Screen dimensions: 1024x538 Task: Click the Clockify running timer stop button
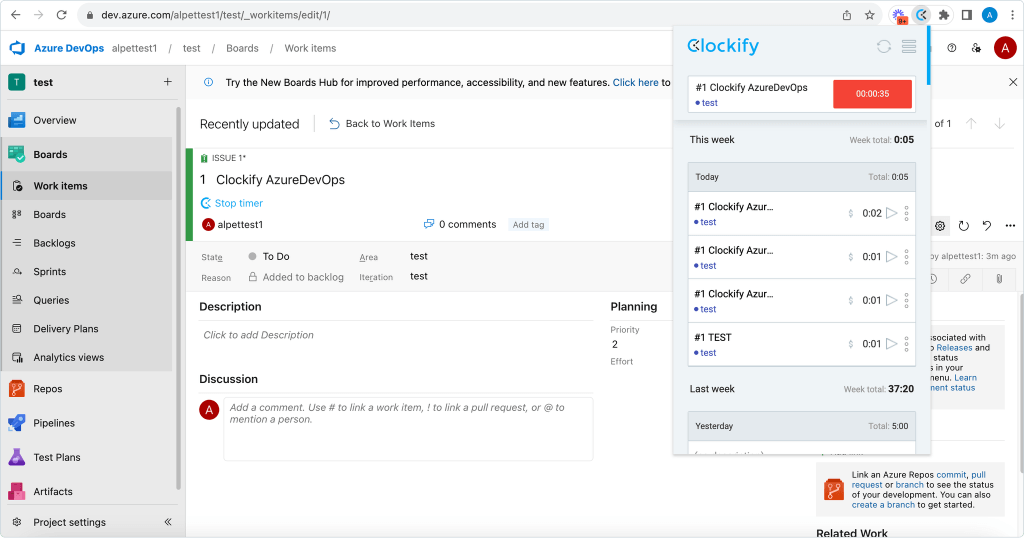872,94
